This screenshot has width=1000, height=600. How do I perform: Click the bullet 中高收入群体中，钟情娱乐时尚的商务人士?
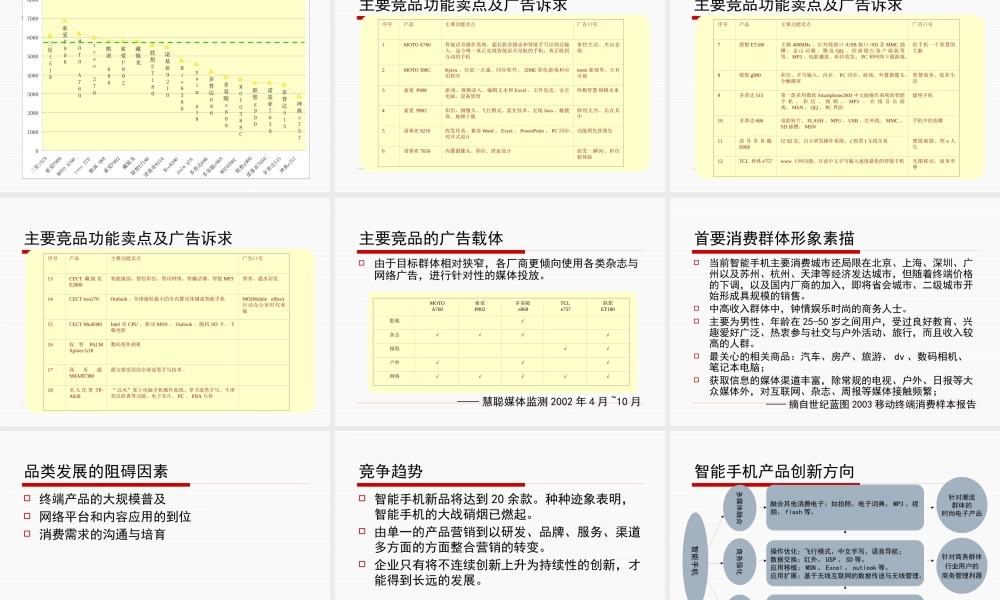[809, 308]
